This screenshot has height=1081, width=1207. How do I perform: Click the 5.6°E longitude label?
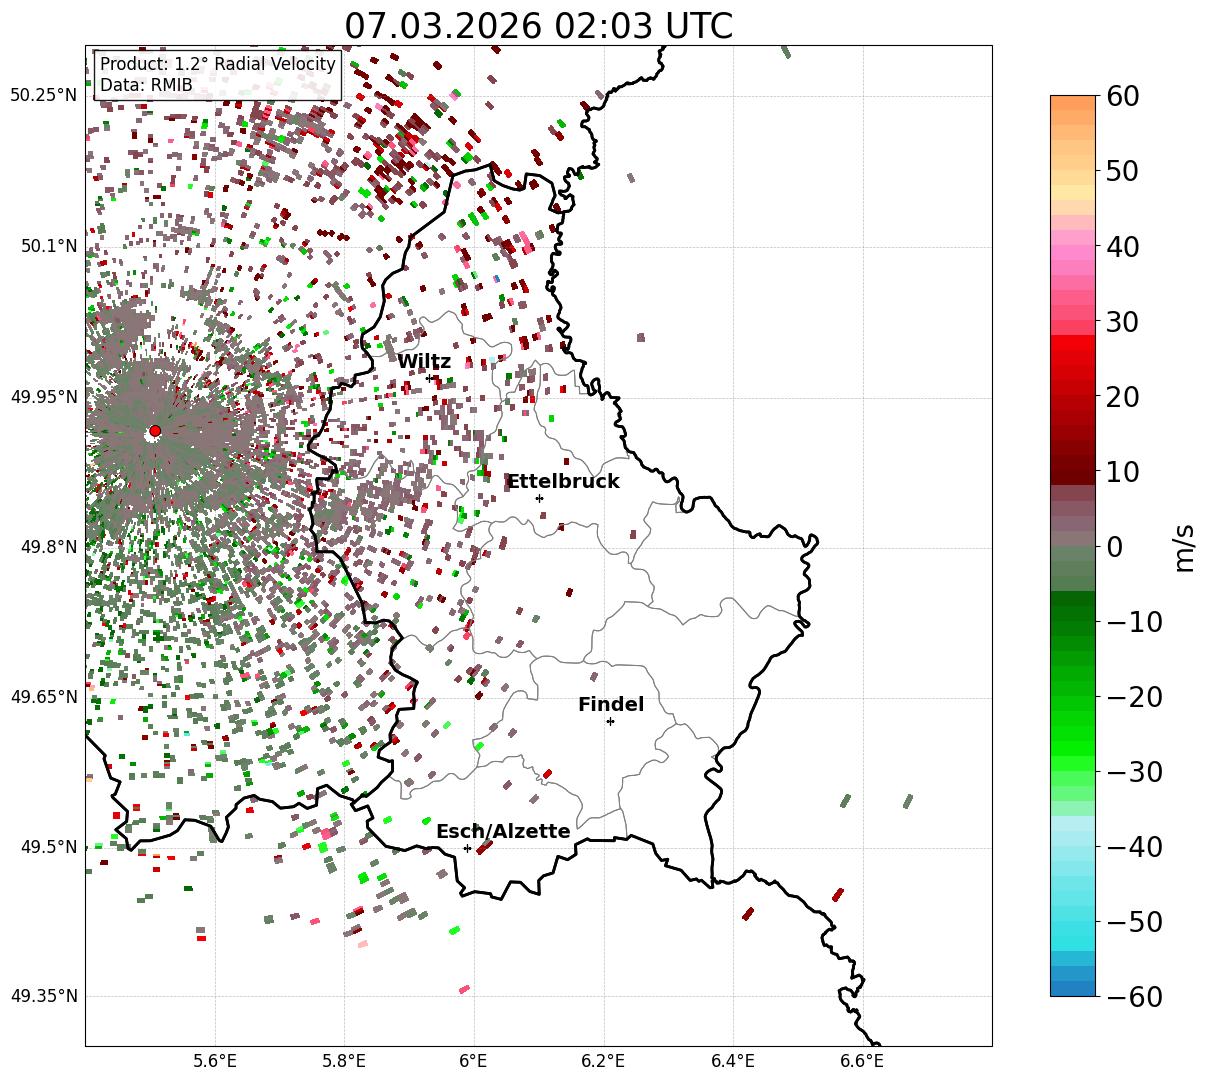tap(215, 1061)
